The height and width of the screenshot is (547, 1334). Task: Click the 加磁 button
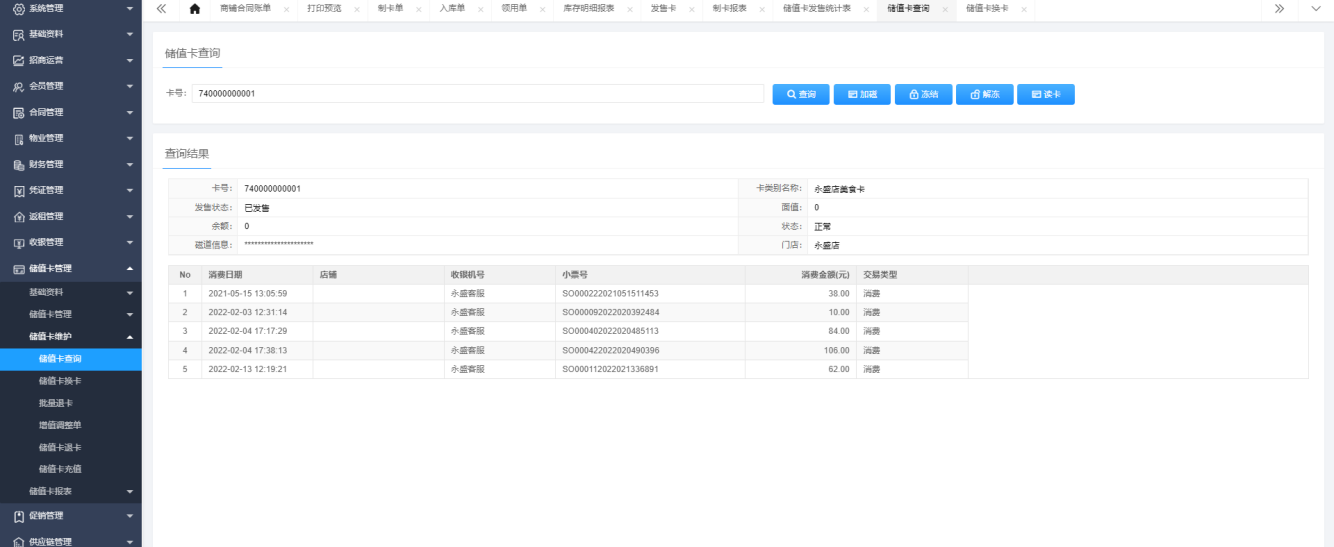tap(862, 94)
